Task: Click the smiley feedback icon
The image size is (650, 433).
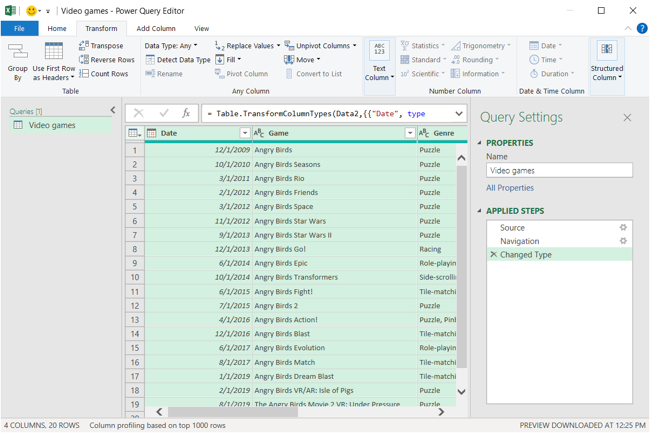Action: [32, 11]
